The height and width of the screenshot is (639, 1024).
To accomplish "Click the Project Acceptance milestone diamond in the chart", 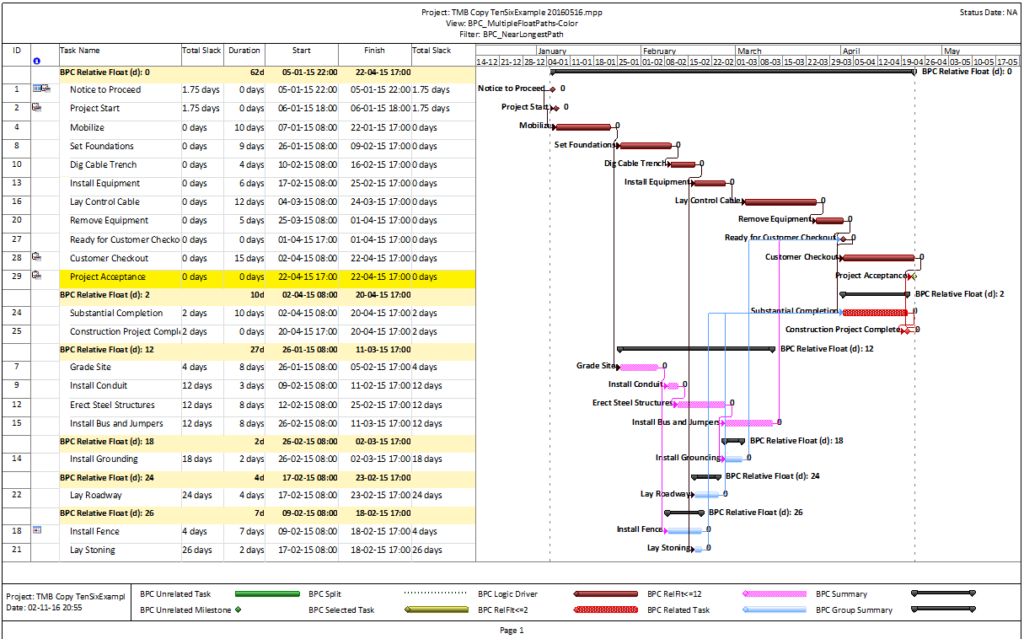I will pyautogui.click(x=912, y=276).
